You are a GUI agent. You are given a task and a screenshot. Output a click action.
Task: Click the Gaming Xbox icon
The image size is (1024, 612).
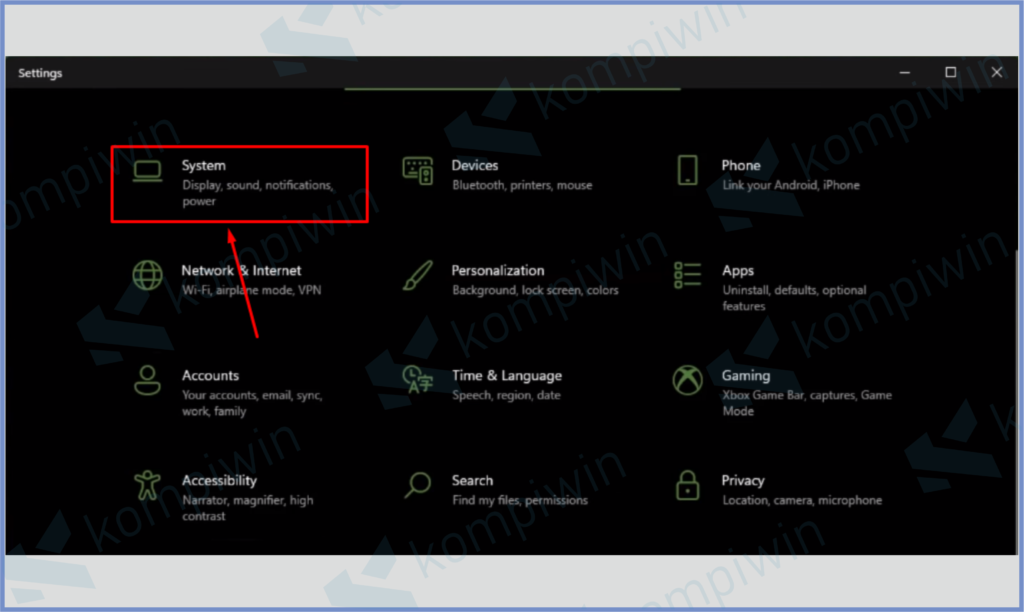687,380
